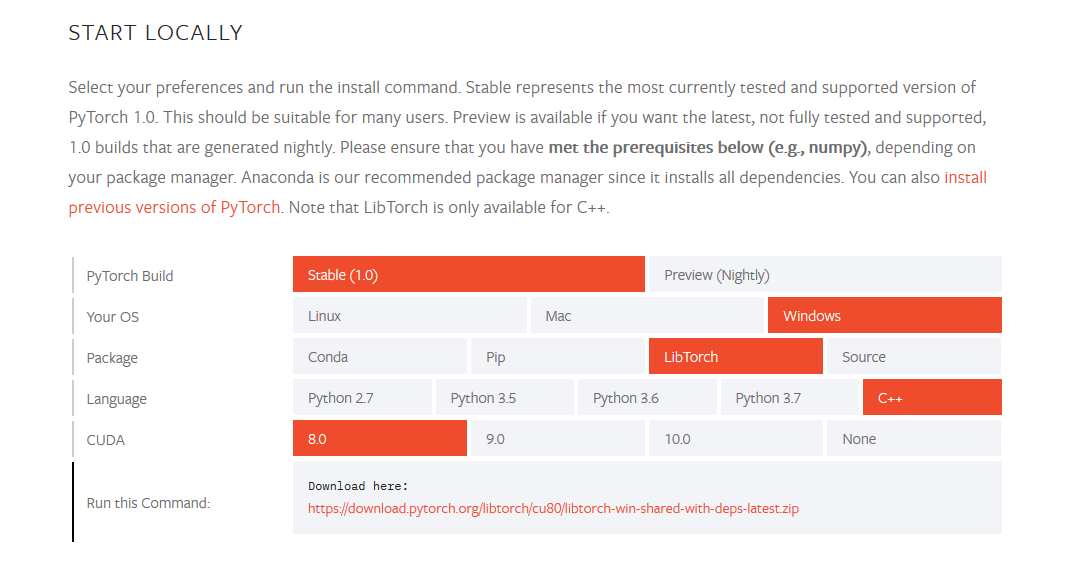This screenshot has width=1069, height=588.
Task: Select CUDA version 8.0
Action: click(x=380, y=438)
